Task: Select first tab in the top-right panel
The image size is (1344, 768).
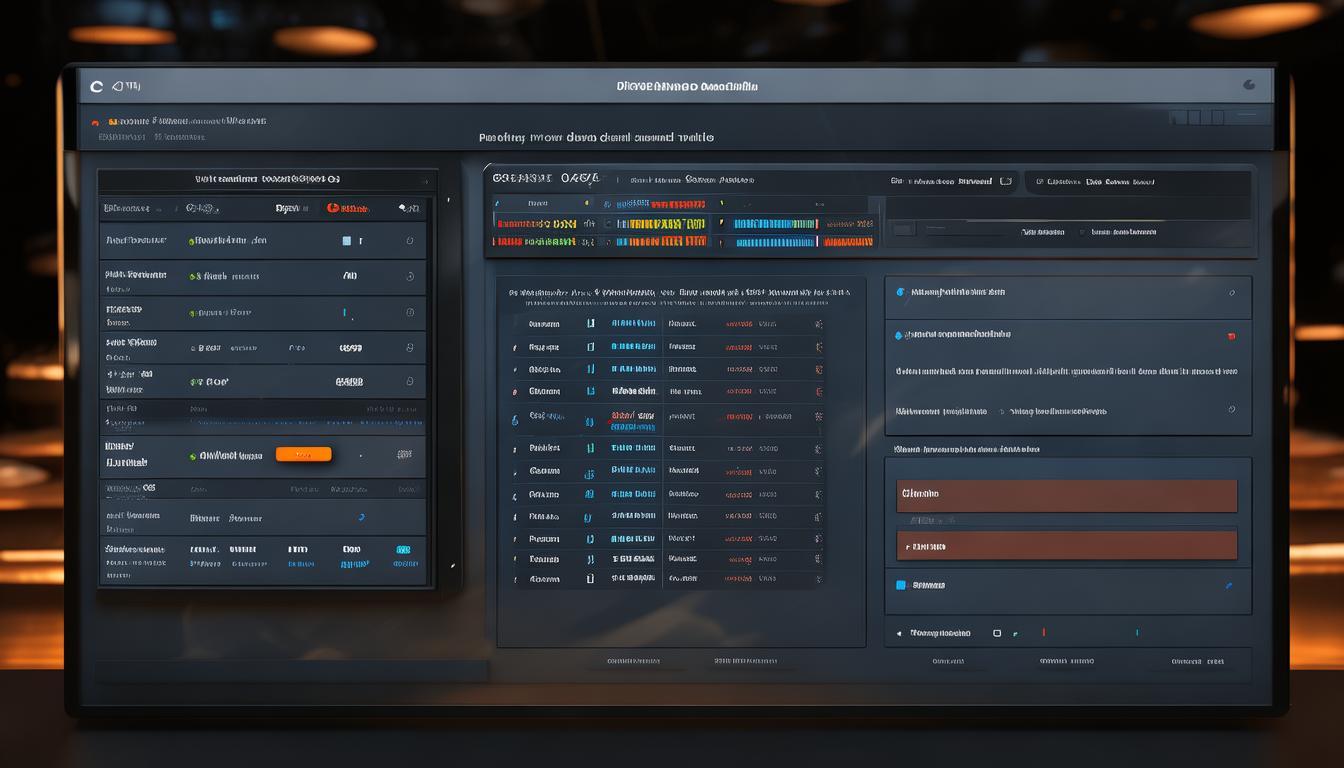Action: tap(950, 182)
